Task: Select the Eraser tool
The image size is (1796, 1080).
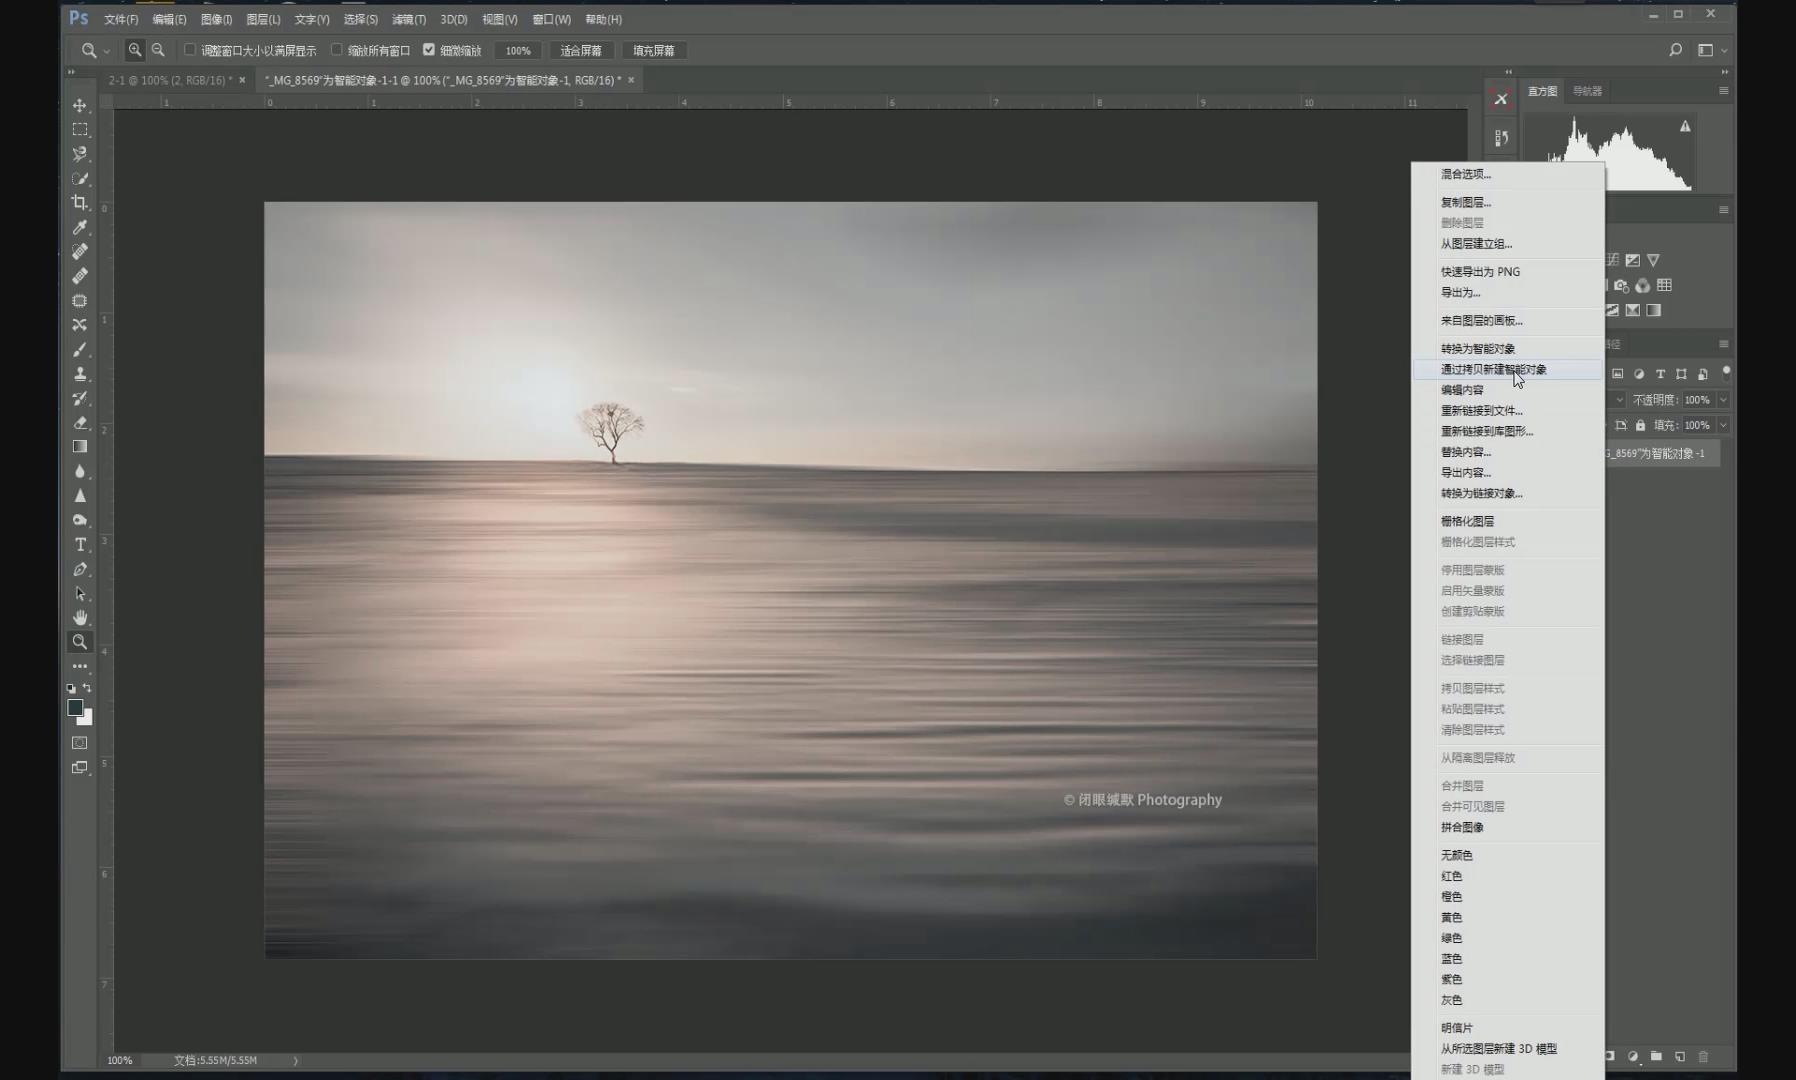Action: pos(80,422)
